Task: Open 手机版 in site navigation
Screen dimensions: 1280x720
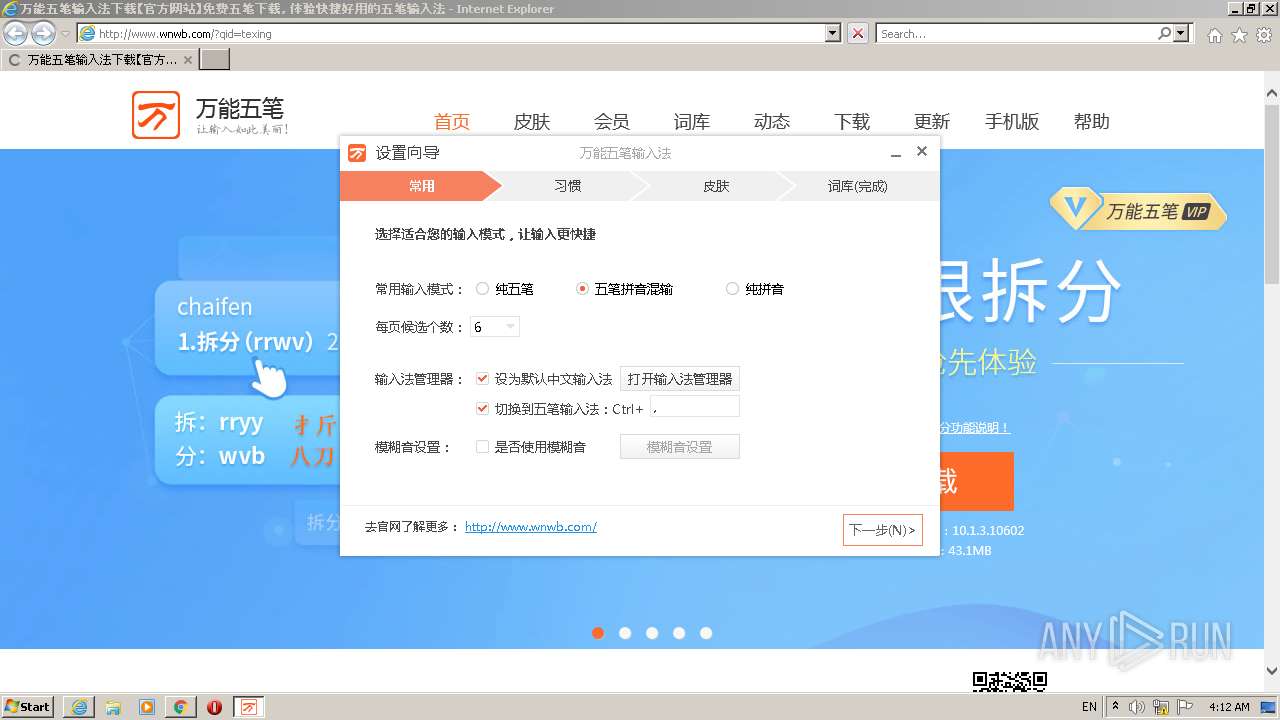Action: tap(1012, 122)
